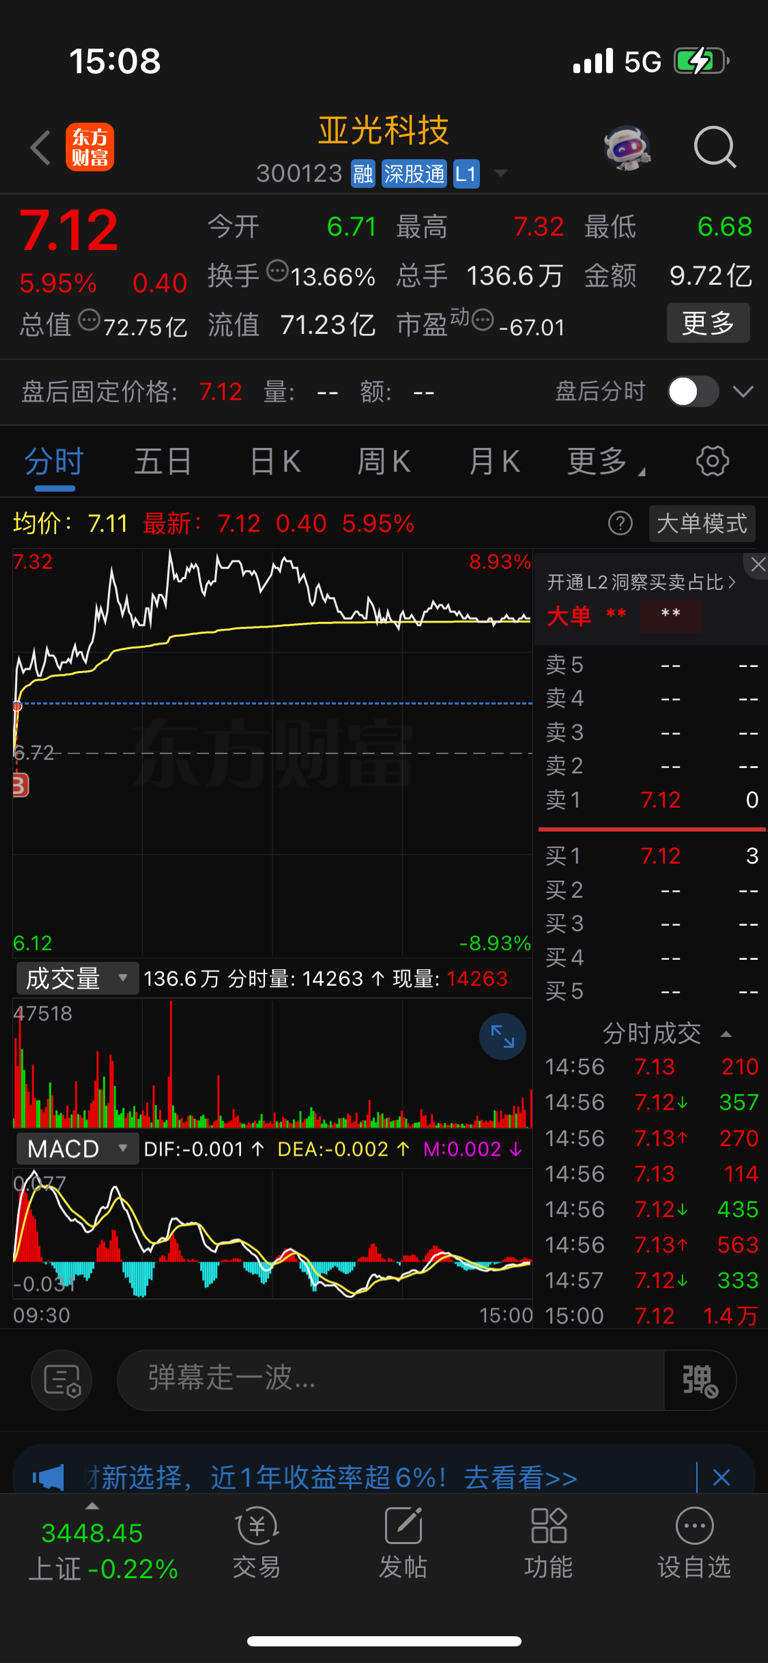Focus the 弹幕走一波 input field

[x=390, y=1380]
